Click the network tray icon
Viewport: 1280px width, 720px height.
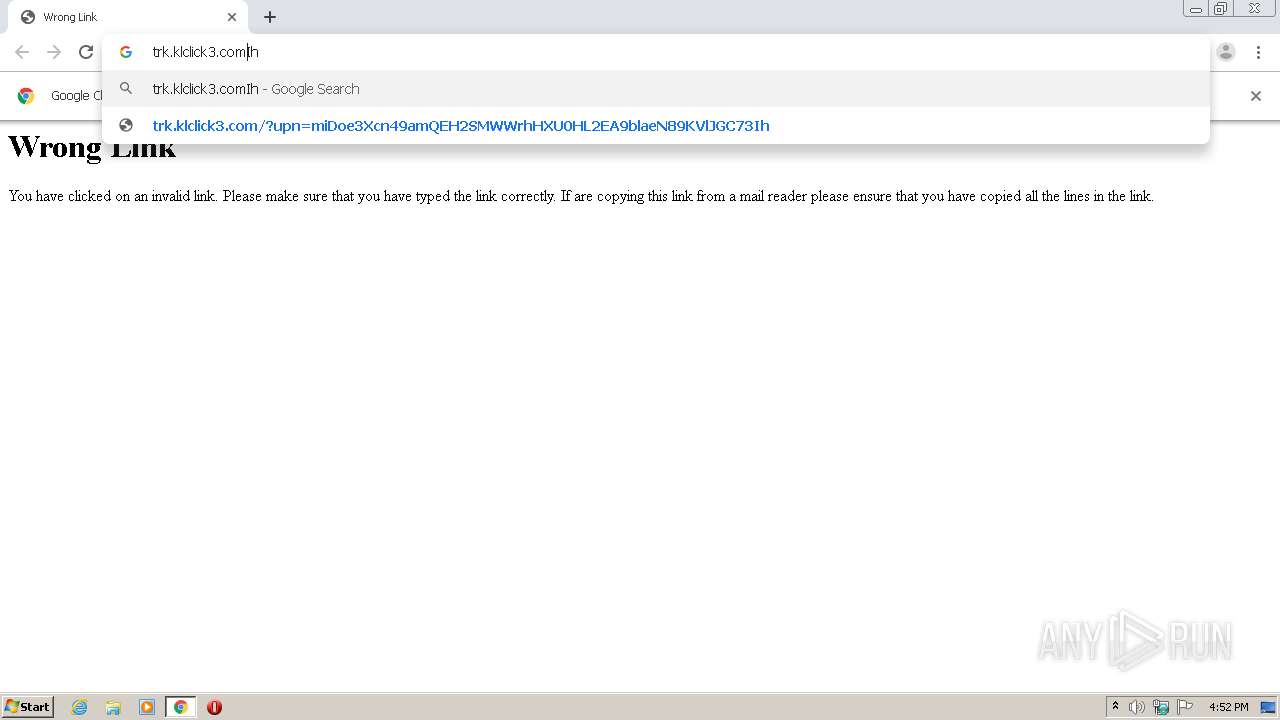click(x=1161, y=707)
